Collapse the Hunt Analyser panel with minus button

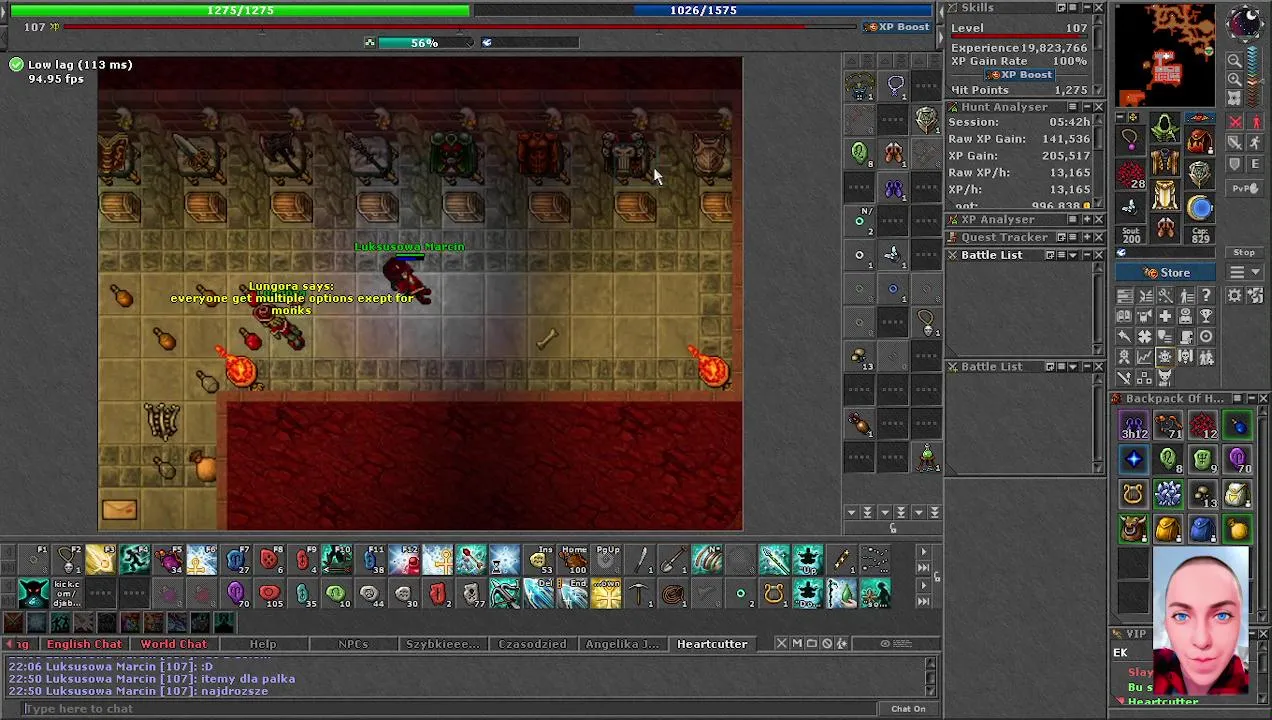1085,107
